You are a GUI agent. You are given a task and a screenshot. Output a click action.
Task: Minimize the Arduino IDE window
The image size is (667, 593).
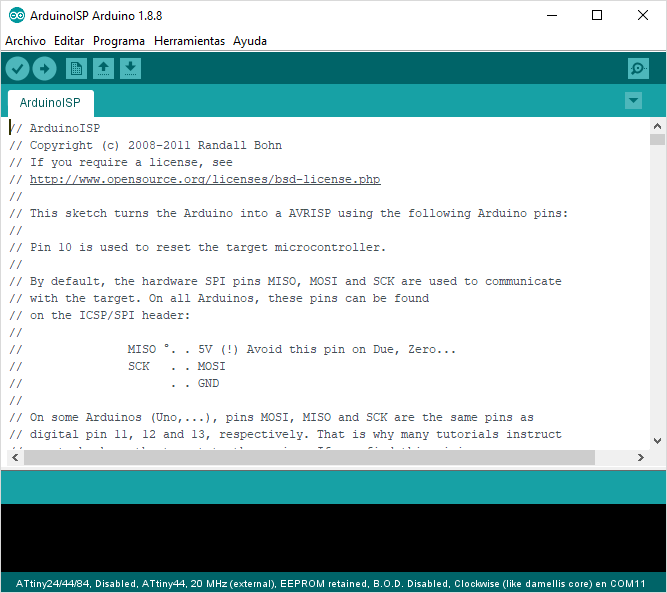(x=552, y=16)
